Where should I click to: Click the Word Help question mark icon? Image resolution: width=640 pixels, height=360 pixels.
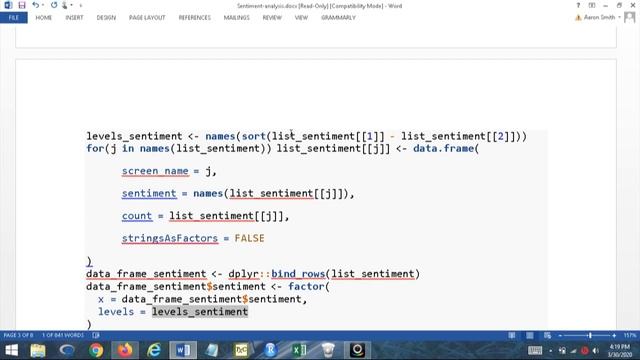578,5
